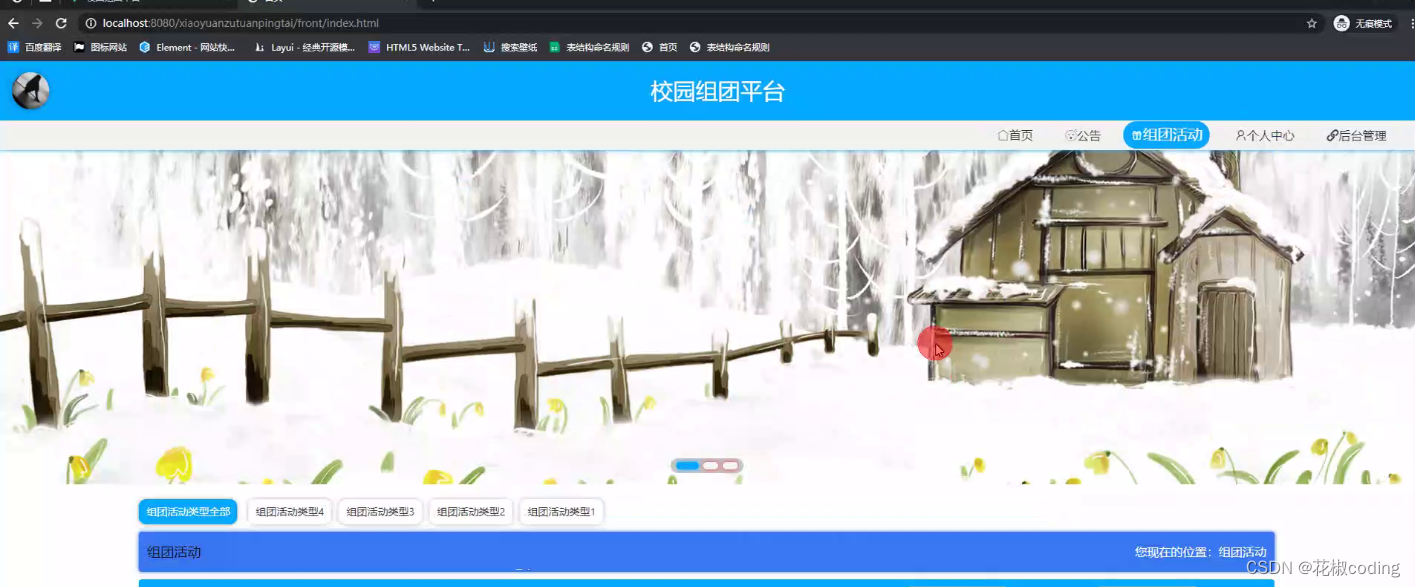
Task: Open 个人中心 in site navigation
Action: coord(1265,136)
